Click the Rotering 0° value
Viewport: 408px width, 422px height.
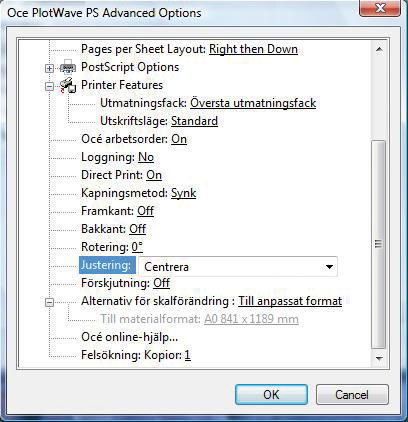click(137, 247)
